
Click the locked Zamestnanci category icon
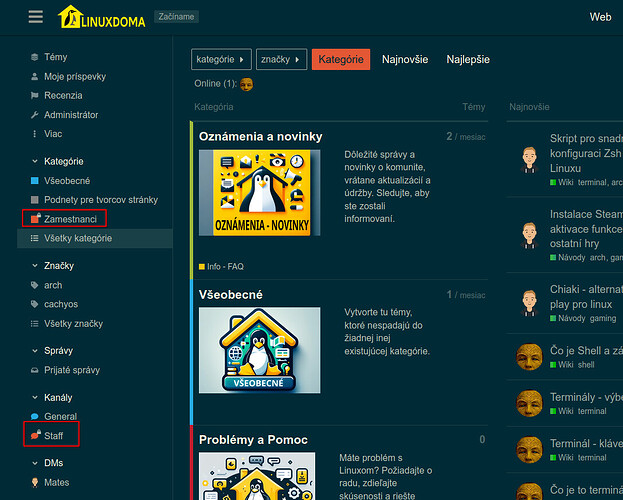36,218
